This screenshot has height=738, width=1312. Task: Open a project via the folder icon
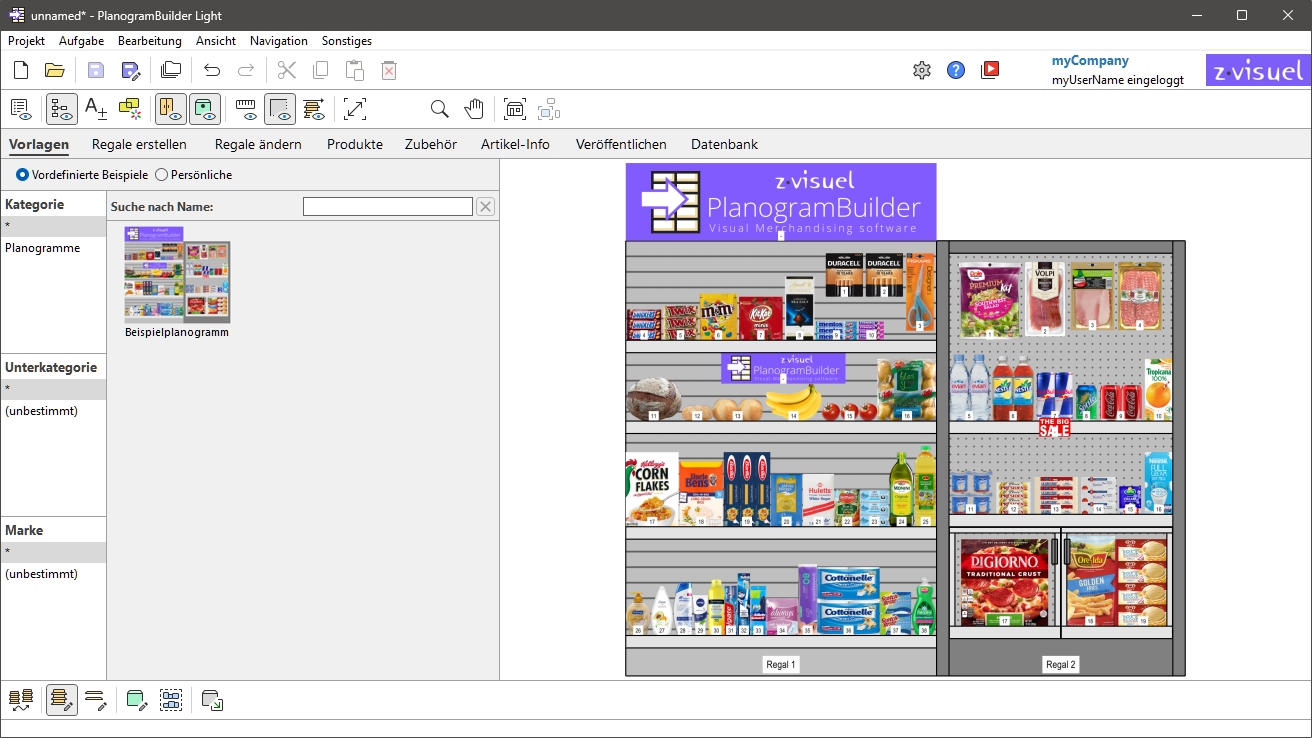[55, 70]
